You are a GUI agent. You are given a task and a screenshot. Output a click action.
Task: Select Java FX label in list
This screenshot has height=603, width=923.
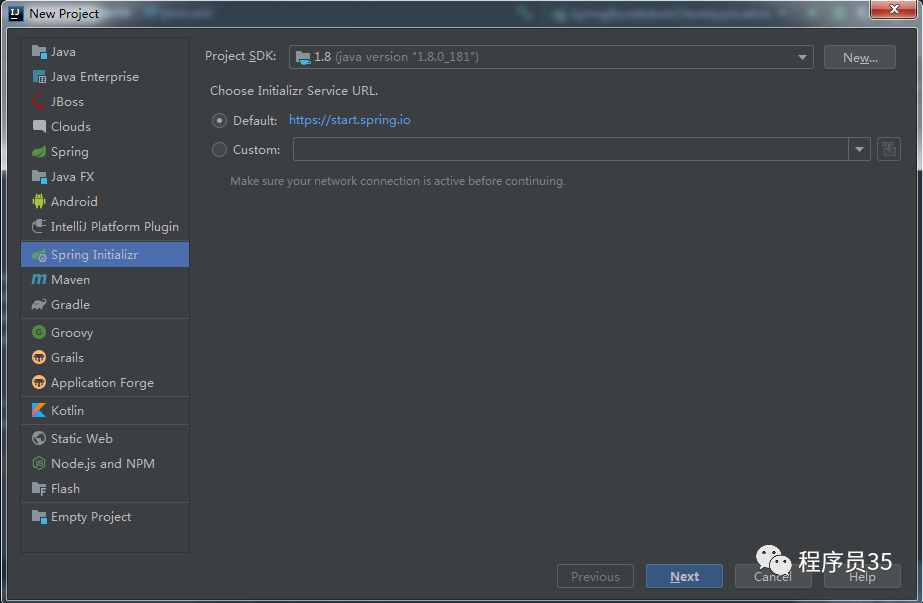pyautogui.click(x=72, y=177)
